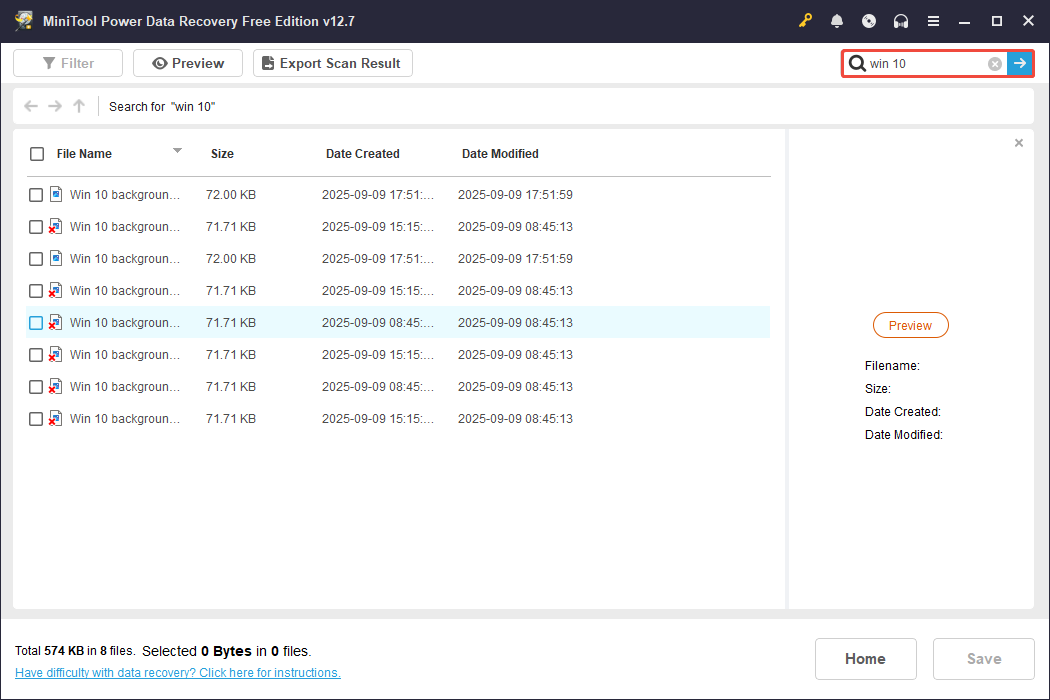Switch to Preview mode in the toolbar

pos(187,62)
